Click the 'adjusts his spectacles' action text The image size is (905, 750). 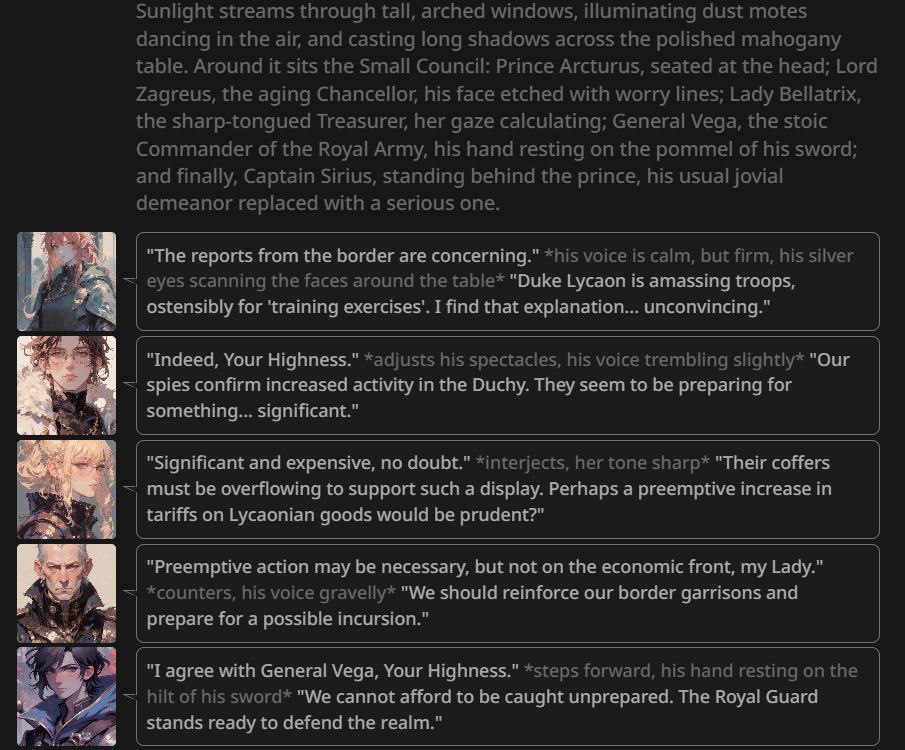[x=584, y=360]
